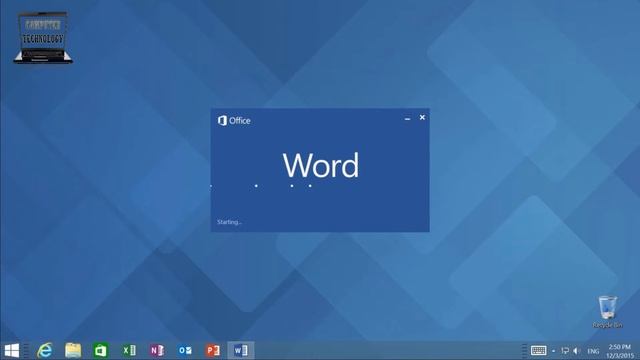Open the touch keyboard tray icon

(x=538, y=350)
